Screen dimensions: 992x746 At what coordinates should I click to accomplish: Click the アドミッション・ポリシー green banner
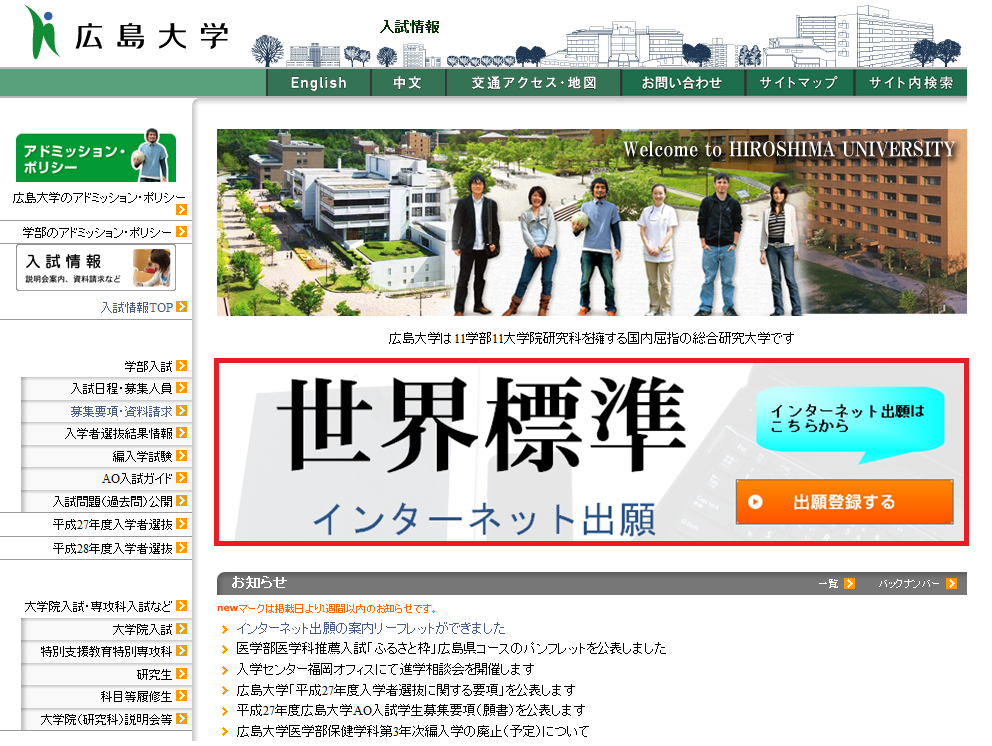(x=96, y=156)
